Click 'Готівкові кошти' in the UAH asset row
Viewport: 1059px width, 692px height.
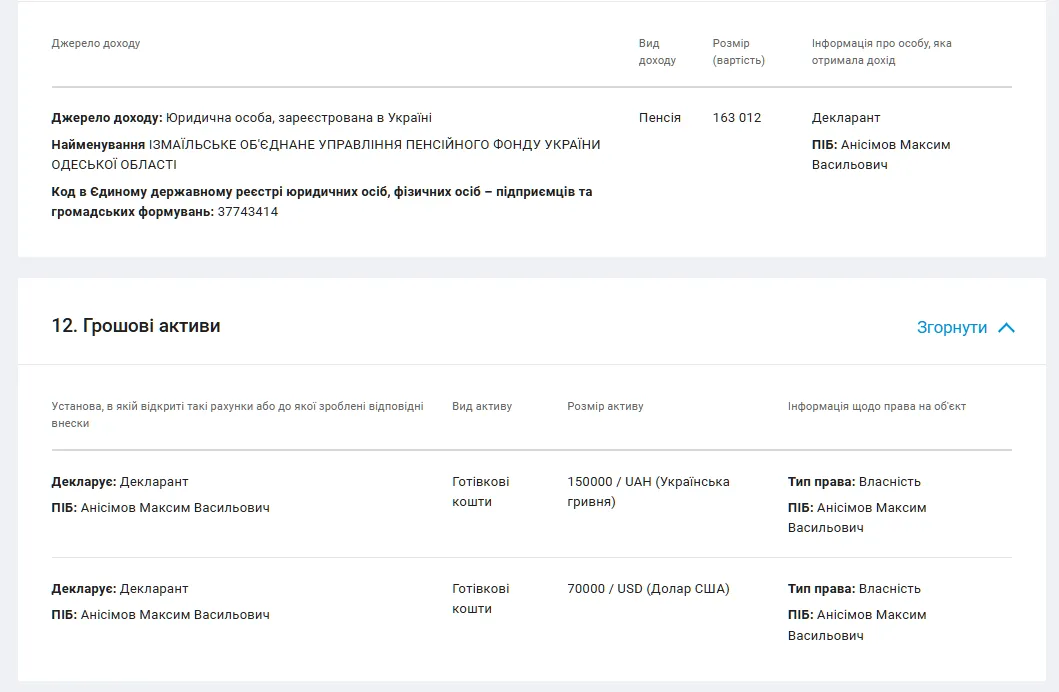[480, 491]
